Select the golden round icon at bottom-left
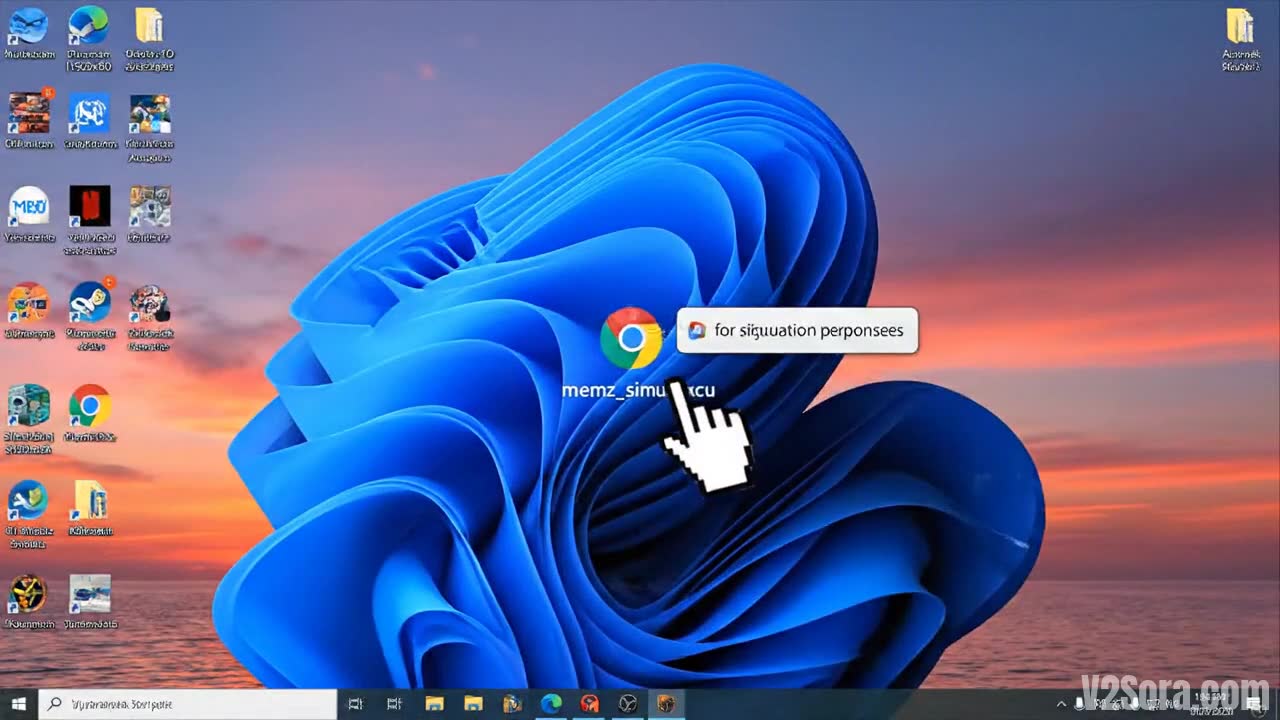 tap(28, 593)
